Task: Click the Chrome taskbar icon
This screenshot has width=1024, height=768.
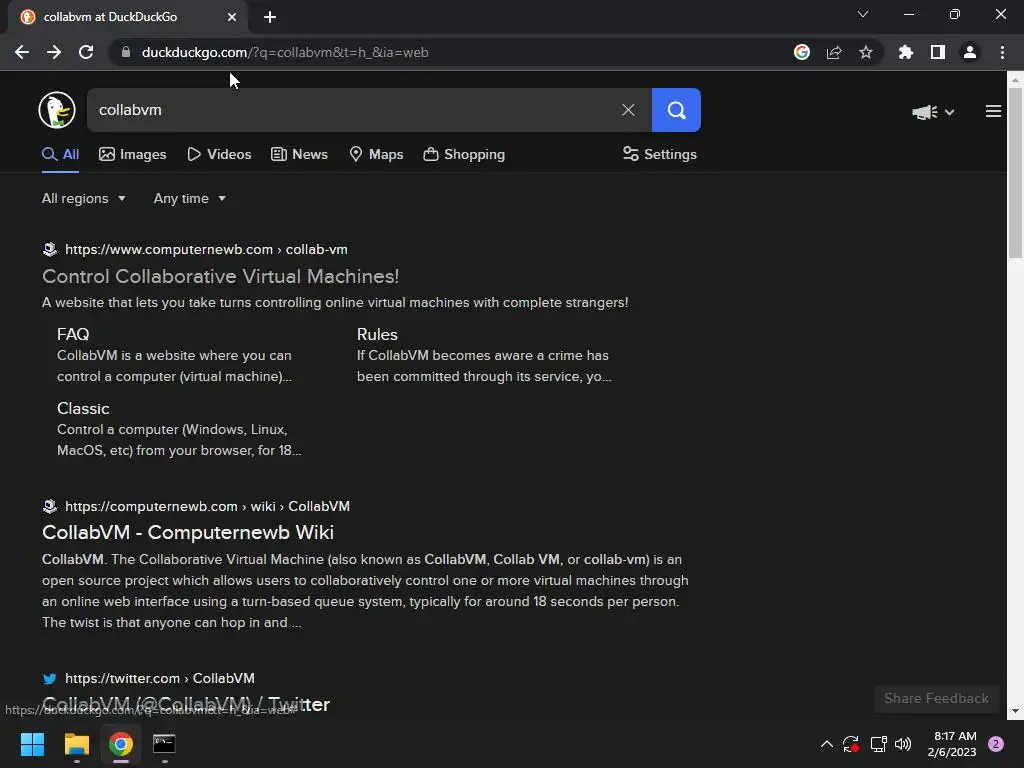Action: (x=121, y=744)
